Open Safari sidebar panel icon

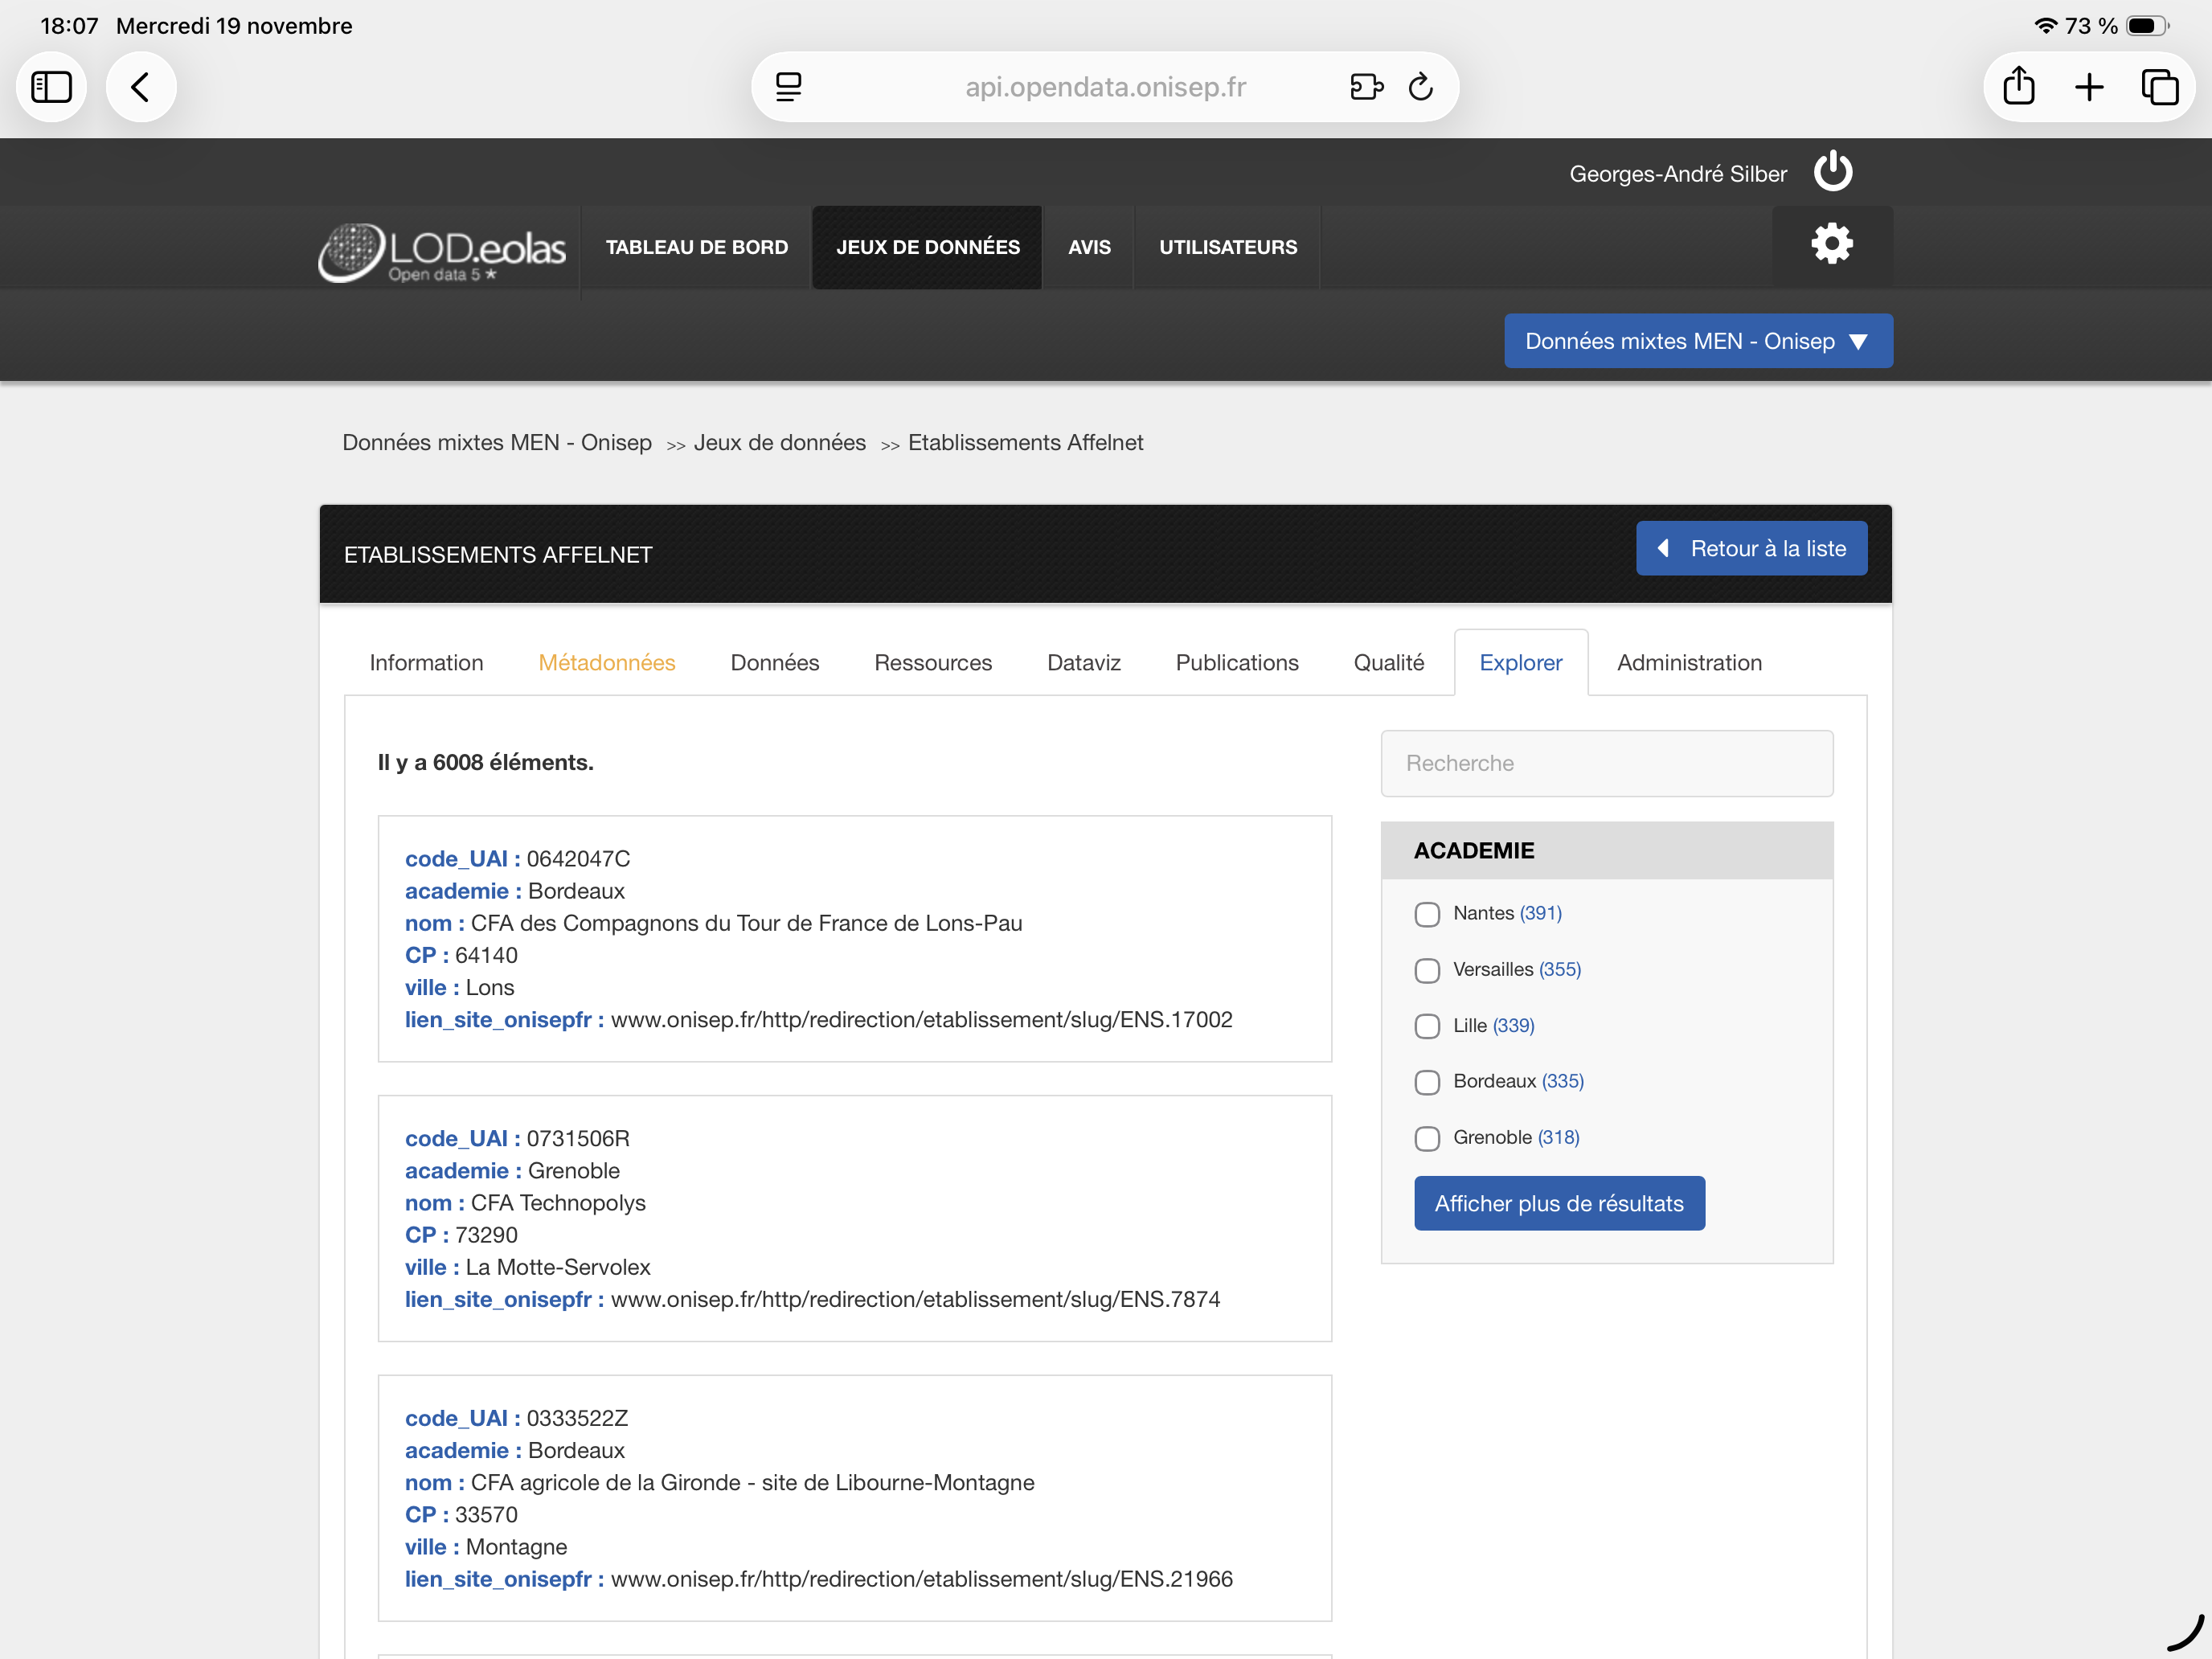[51, 88]
